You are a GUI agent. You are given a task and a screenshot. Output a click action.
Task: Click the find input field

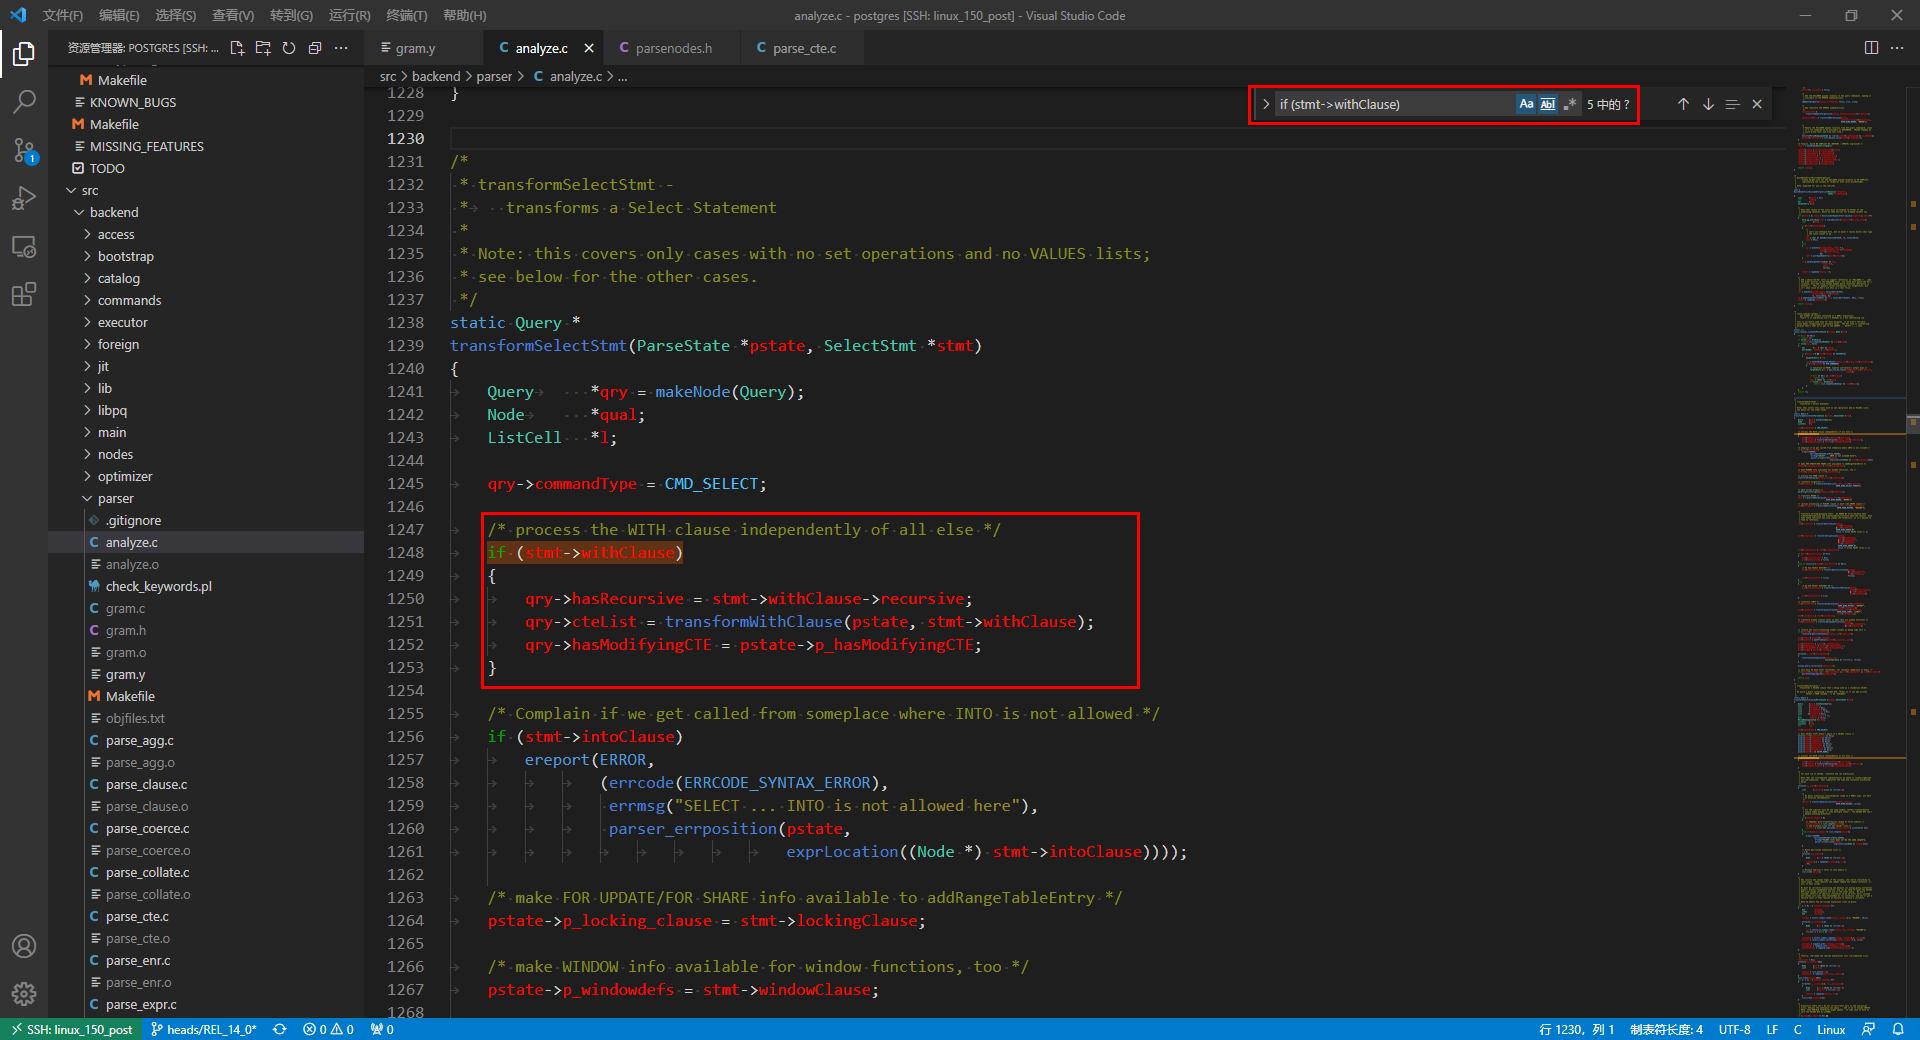pos(1395,104)
